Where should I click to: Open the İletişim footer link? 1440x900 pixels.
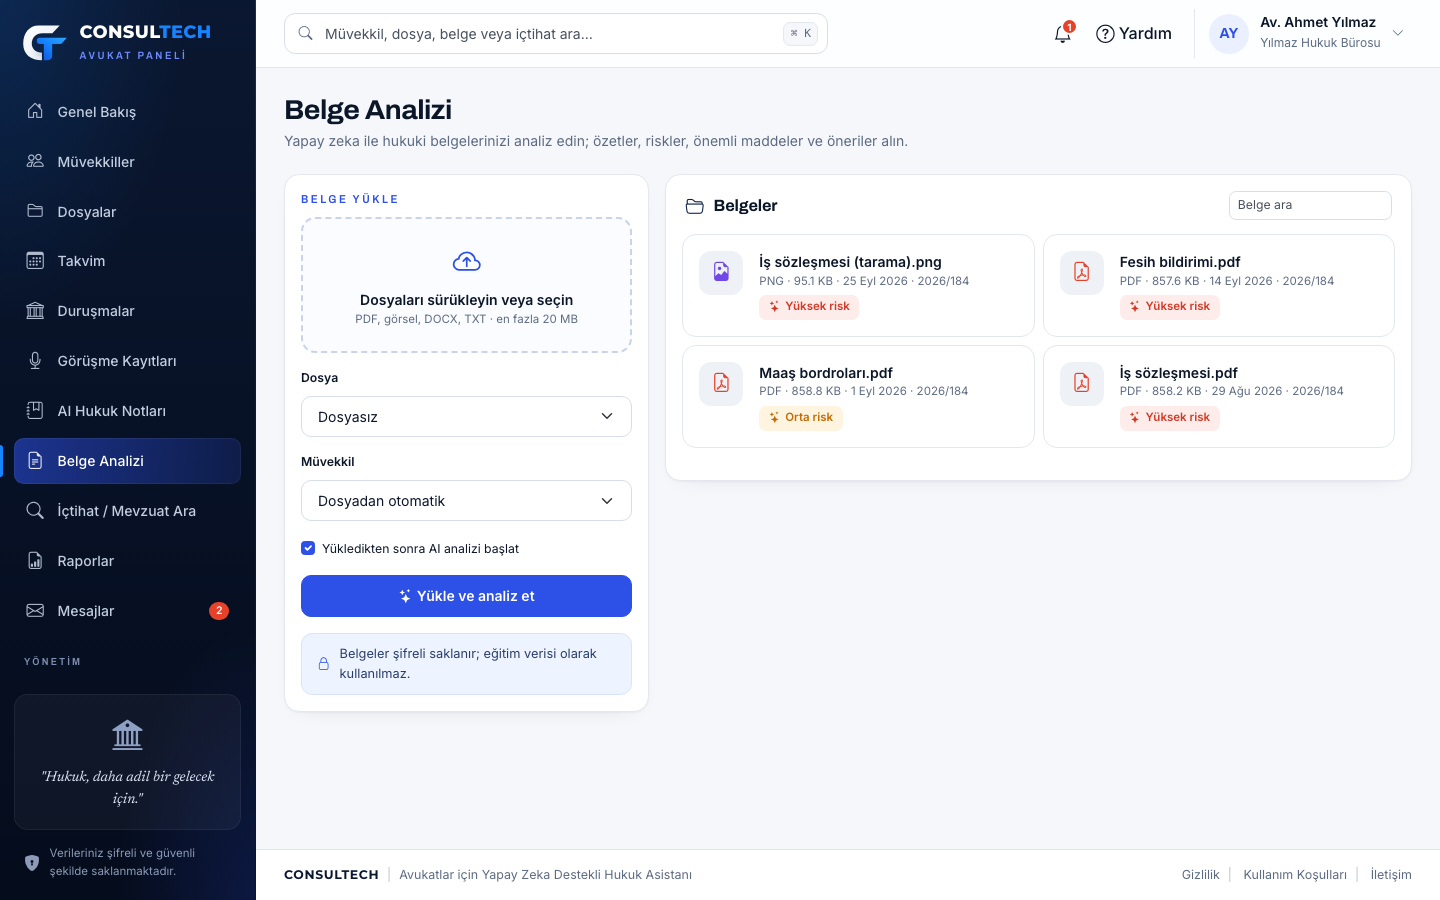1391,875
